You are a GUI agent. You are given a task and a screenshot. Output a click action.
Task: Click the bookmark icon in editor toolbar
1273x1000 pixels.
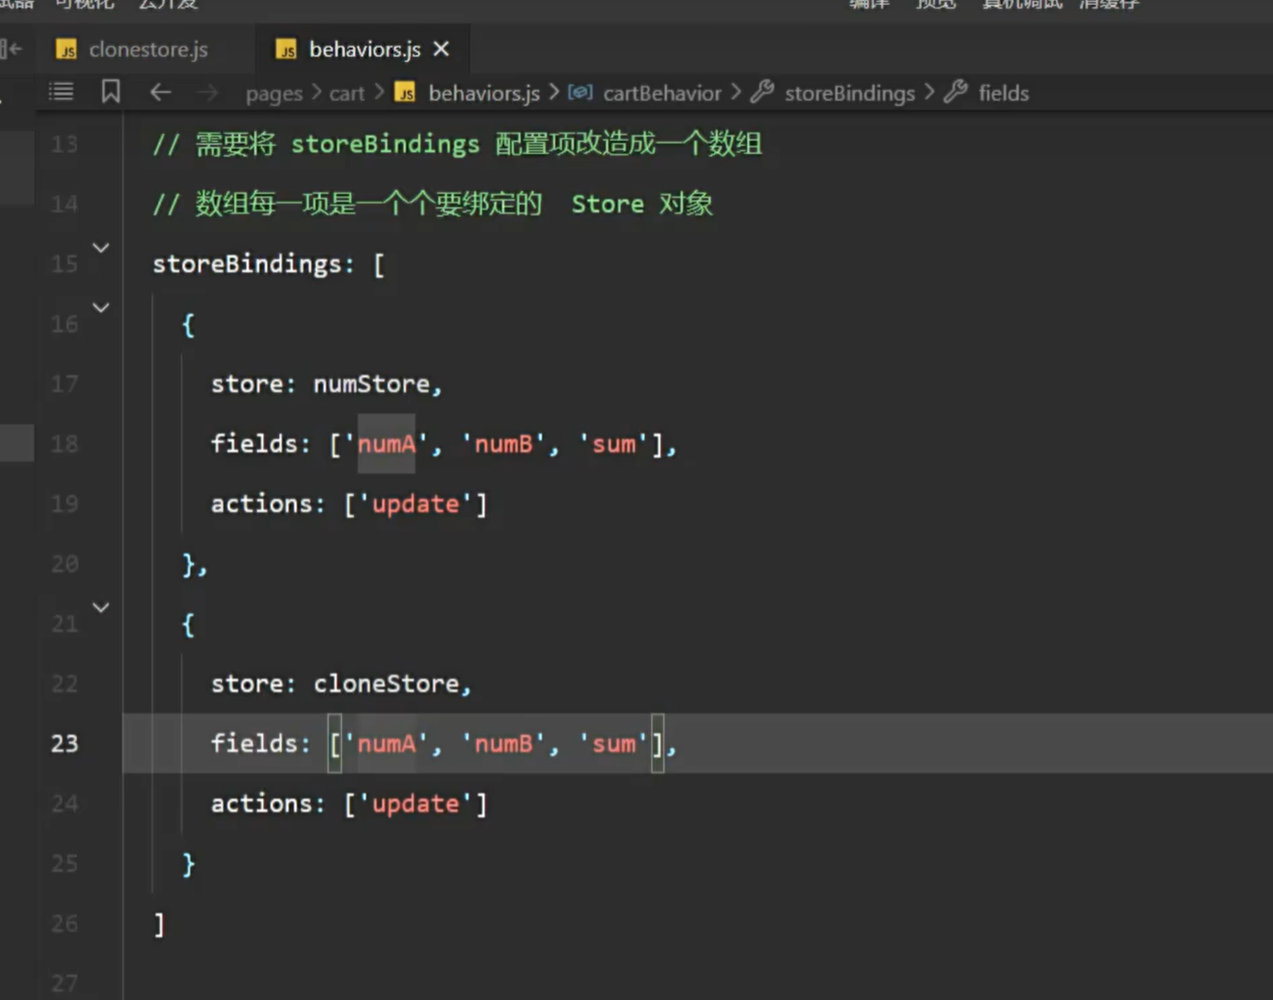[111, 92]
